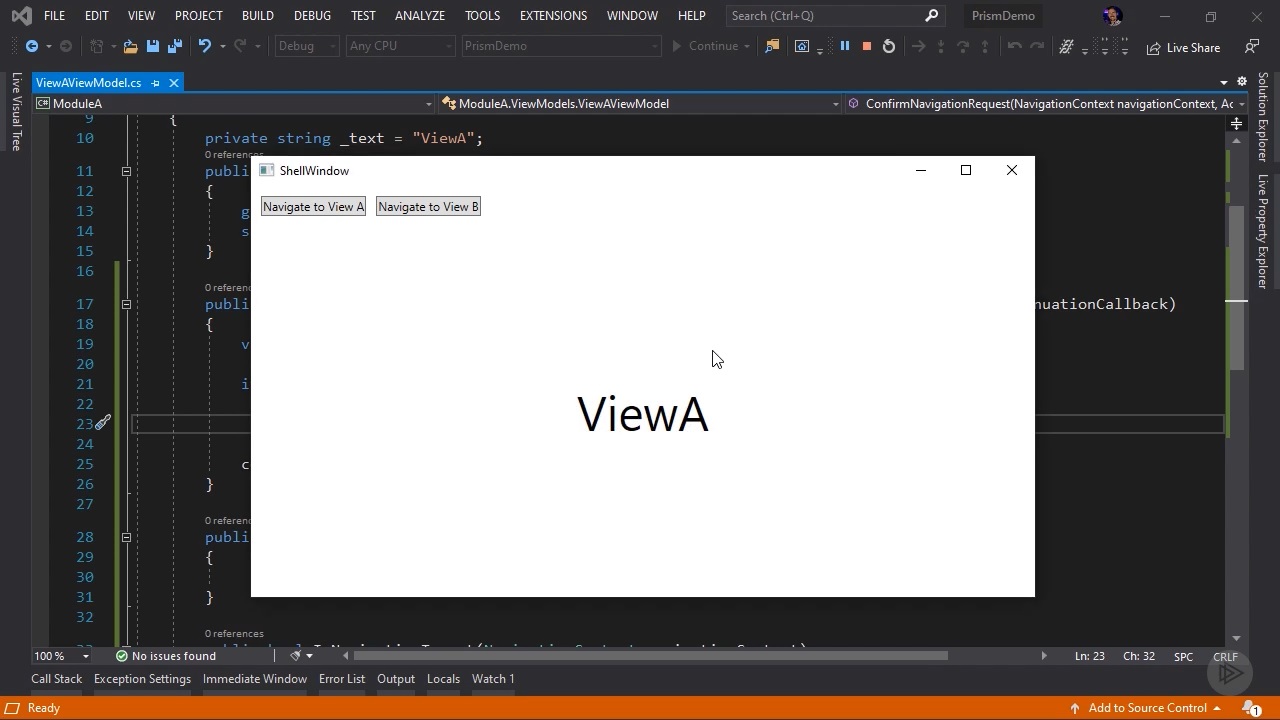This screenshot has height=720, width=1280.
Task: Pause the debugging session
Action: [845, 46]
